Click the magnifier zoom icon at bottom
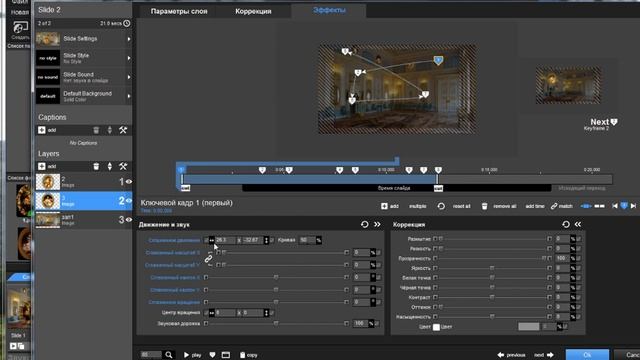This screenshot has width=640, height=360. click(x=169, y=355)
